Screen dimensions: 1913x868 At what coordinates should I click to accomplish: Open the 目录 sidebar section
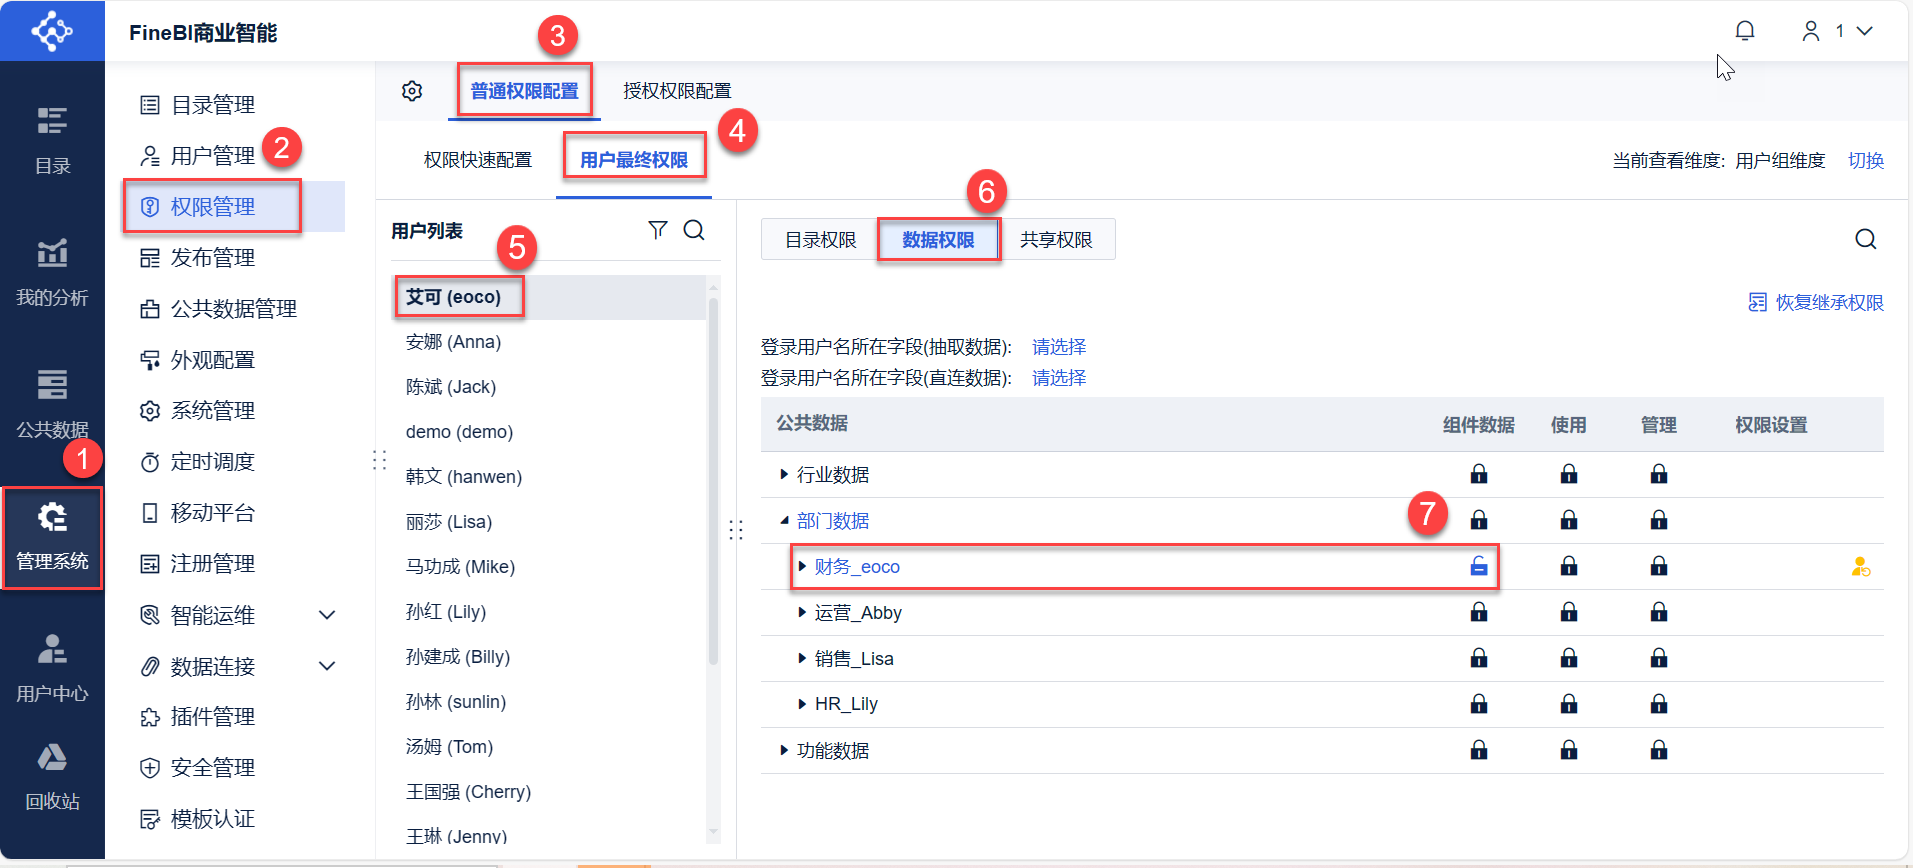click(52, 141)
